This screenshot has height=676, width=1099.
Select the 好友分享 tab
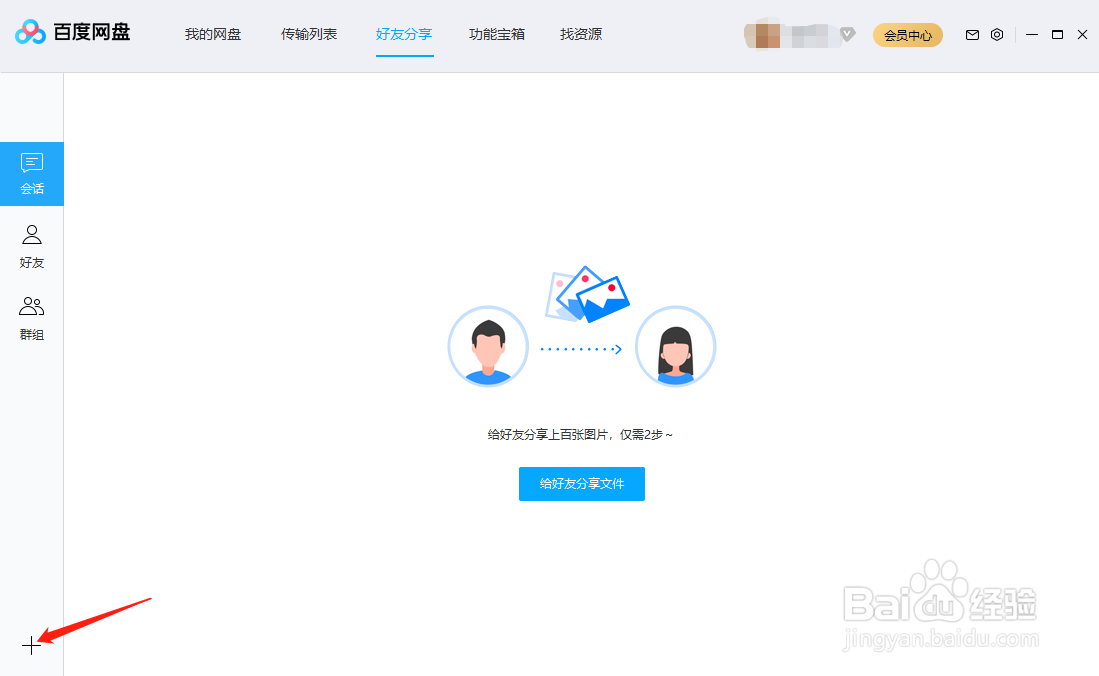pos(404,33)
